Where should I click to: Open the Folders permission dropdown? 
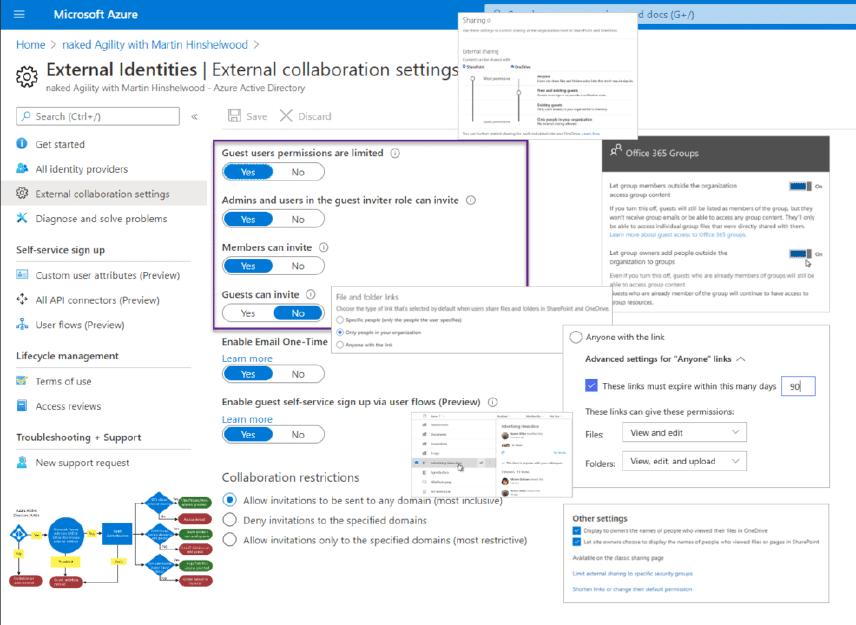tap(684, 461)
